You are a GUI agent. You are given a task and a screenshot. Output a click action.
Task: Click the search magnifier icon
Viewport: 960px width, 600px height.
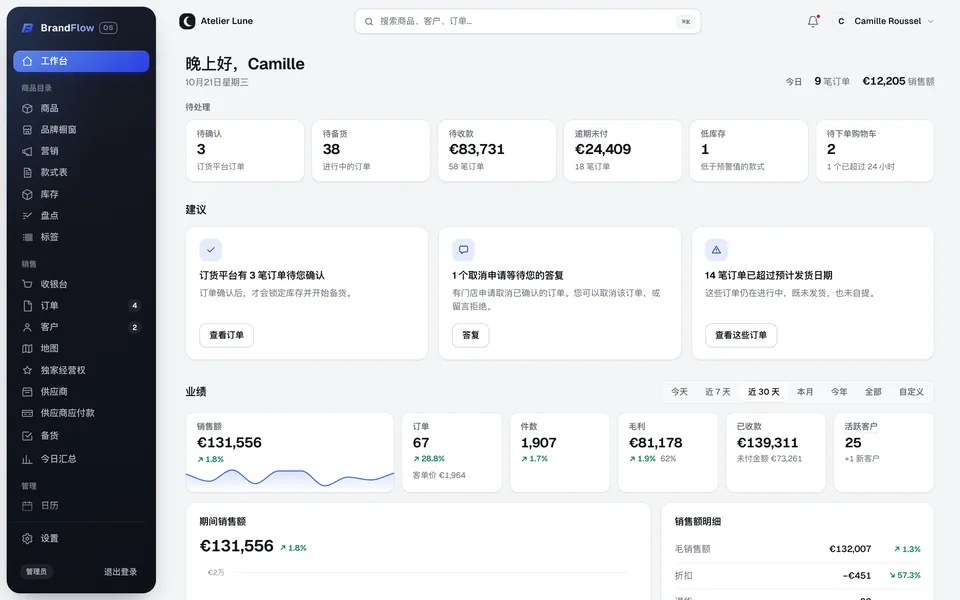(x=369, y=21)
